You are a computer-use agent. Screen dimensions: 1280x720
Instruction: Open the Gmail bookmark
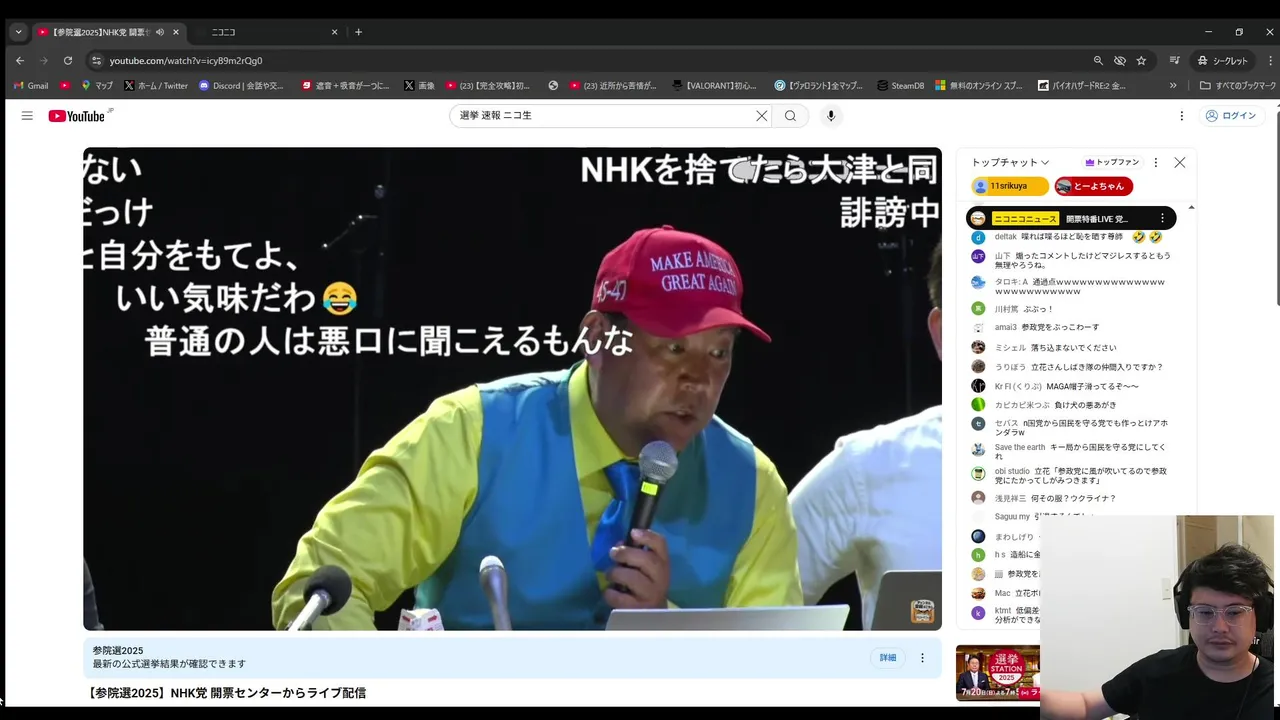point(31,86)
